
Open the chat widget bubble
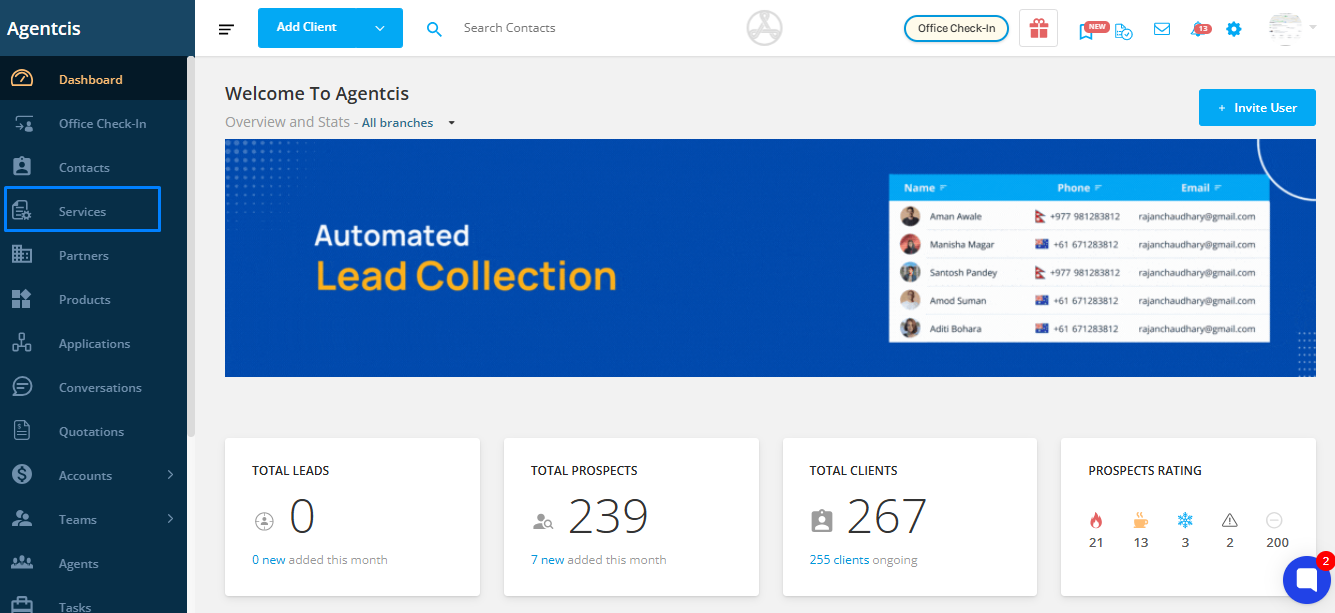(x=1307, y=580)
